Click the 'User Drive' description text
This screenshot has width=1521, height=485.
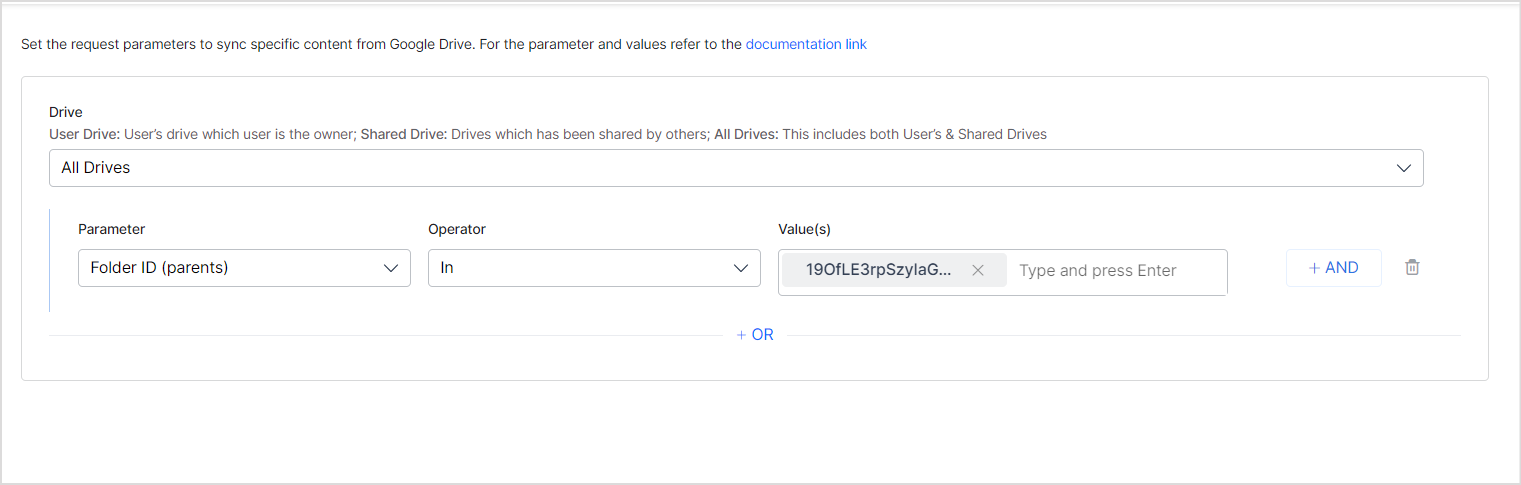point(84,134)
